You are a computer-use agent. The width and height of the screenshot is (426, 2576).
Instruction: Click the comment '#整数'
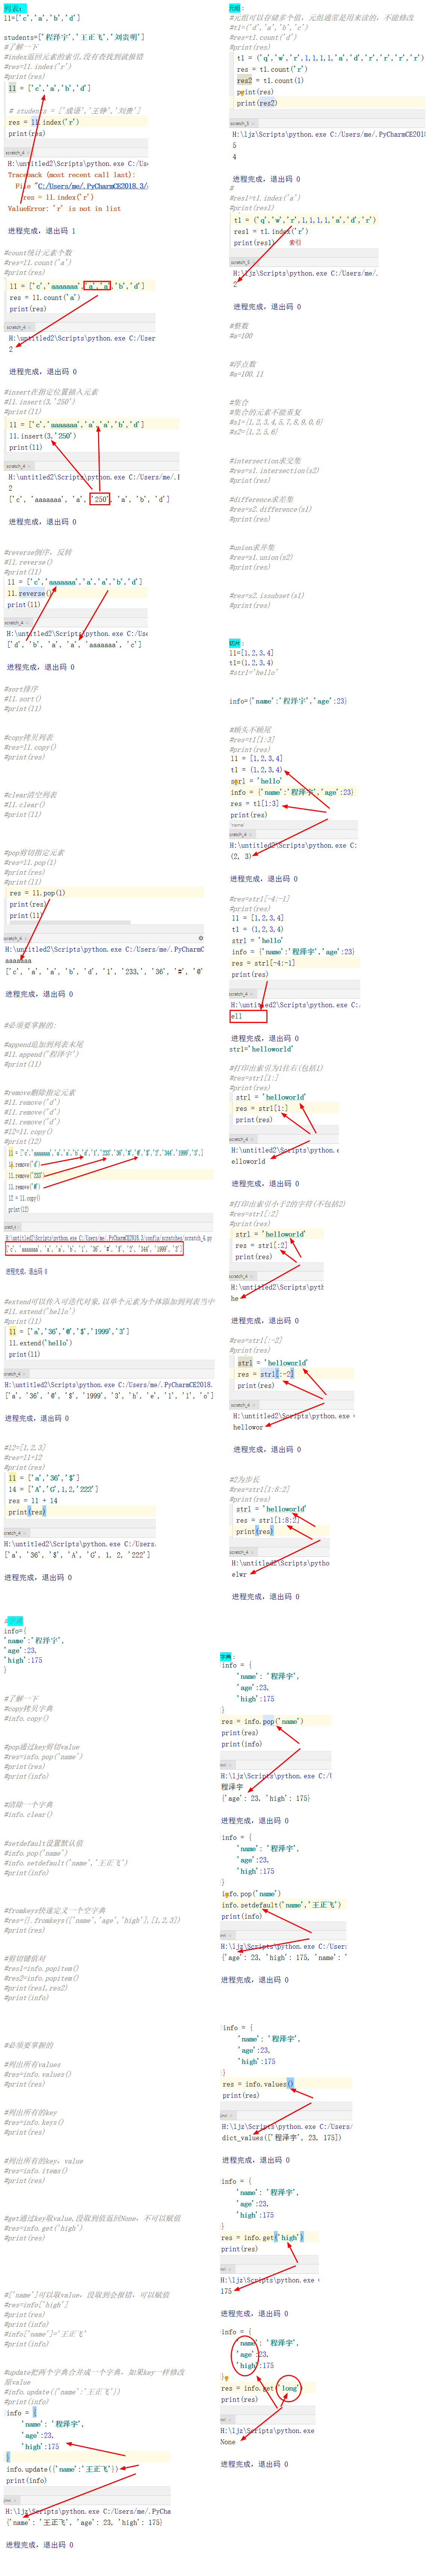click(238, 326)
